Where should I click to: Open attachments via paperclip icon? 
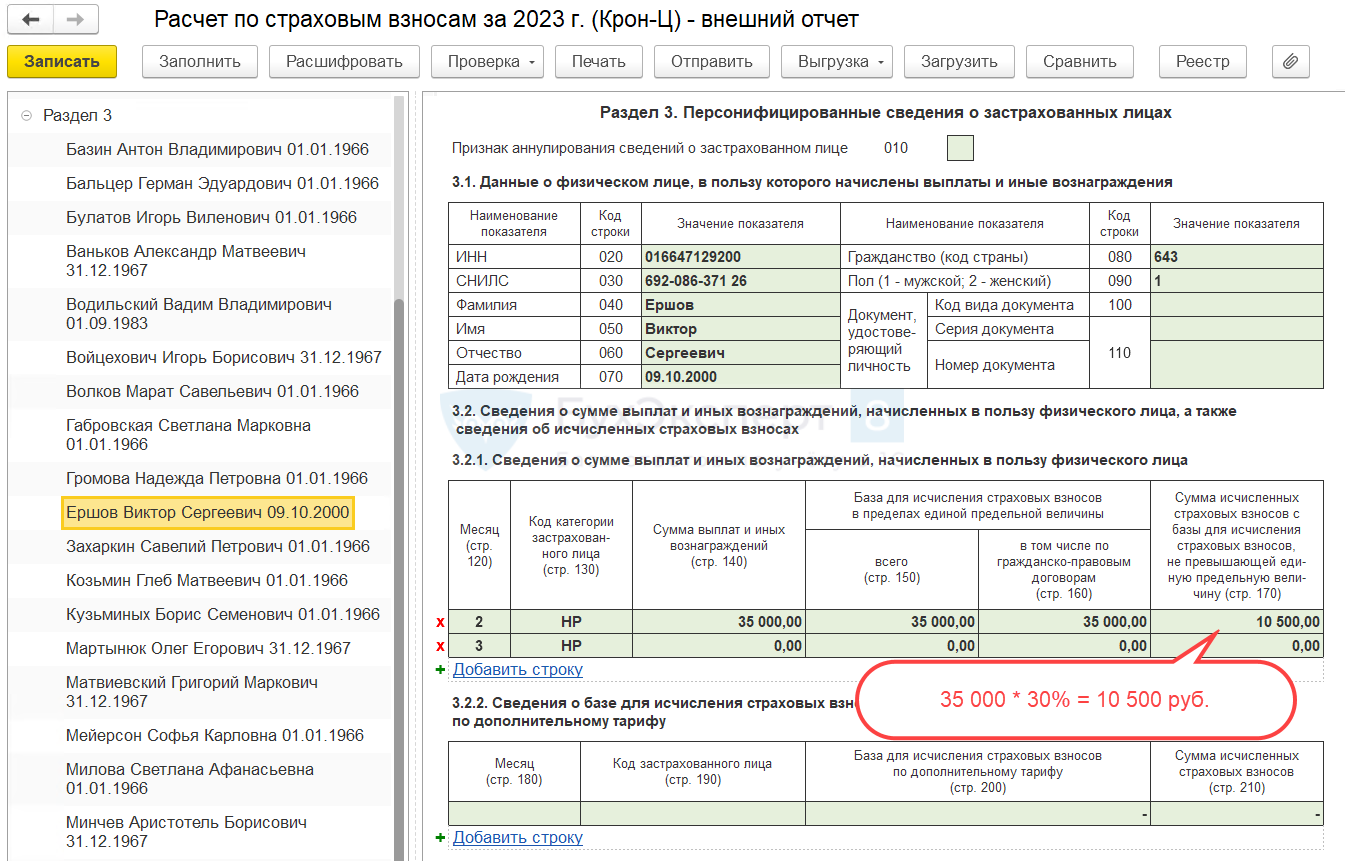(1290, 61)
